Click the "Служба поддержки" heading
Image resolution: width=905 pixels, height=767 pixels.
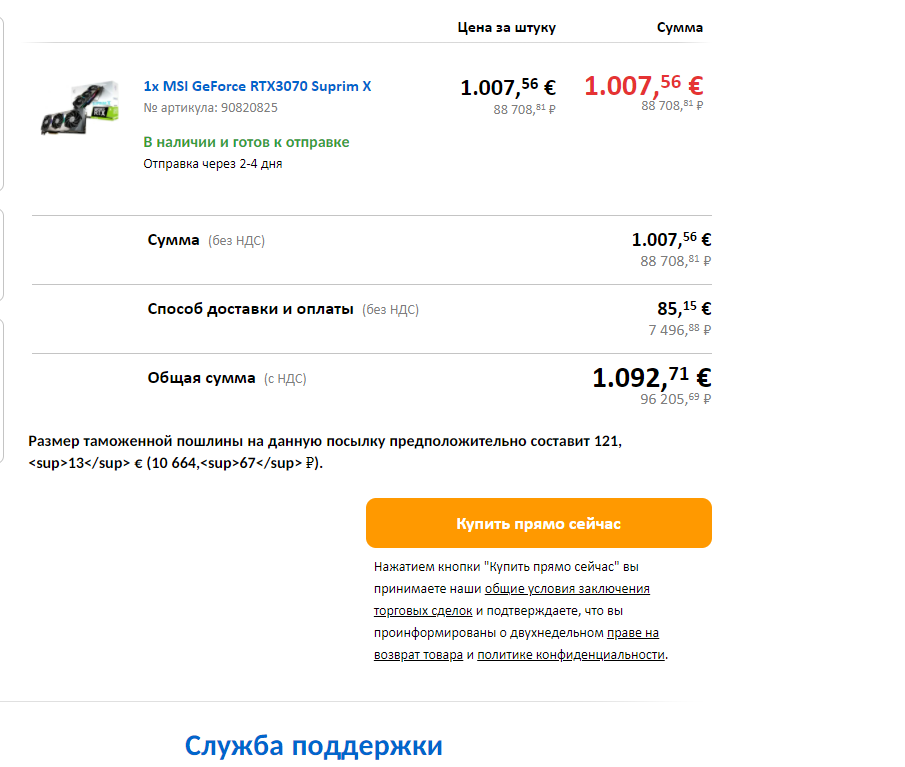point(313,745)
